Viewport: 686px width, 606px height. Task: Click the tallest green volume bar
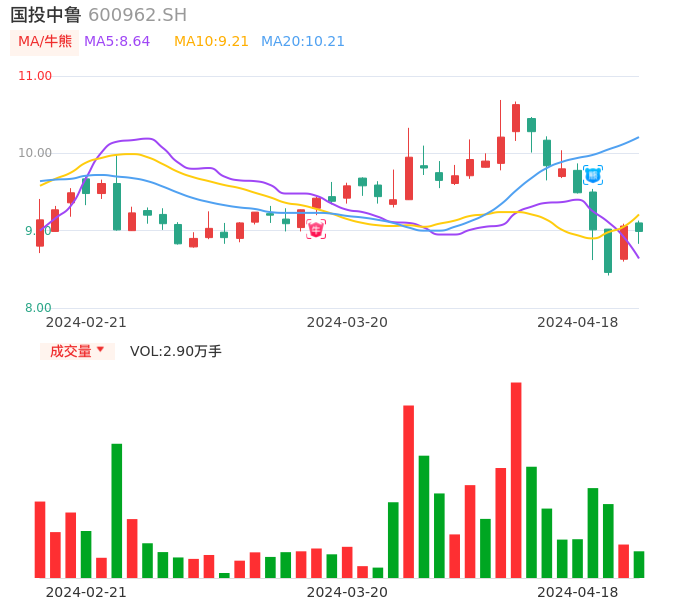116,511
